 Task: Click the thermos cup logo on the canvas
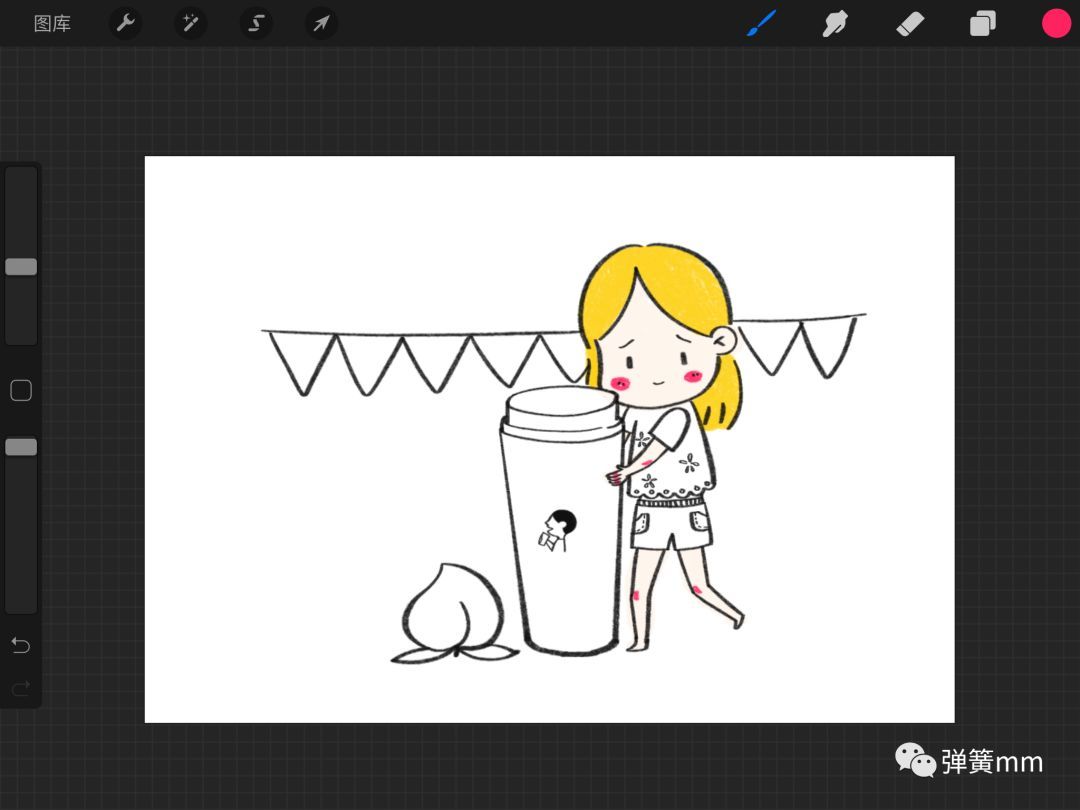tap(557, 530)
